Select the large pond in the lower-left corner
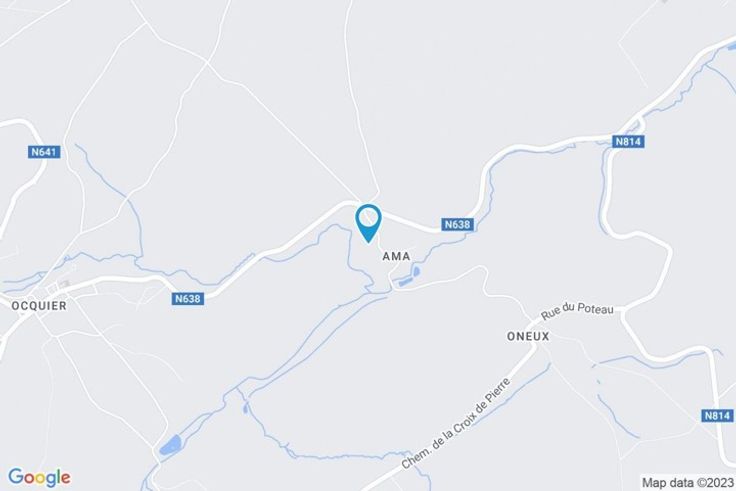Viewport: 736px width, 491px height. (171, 445)
